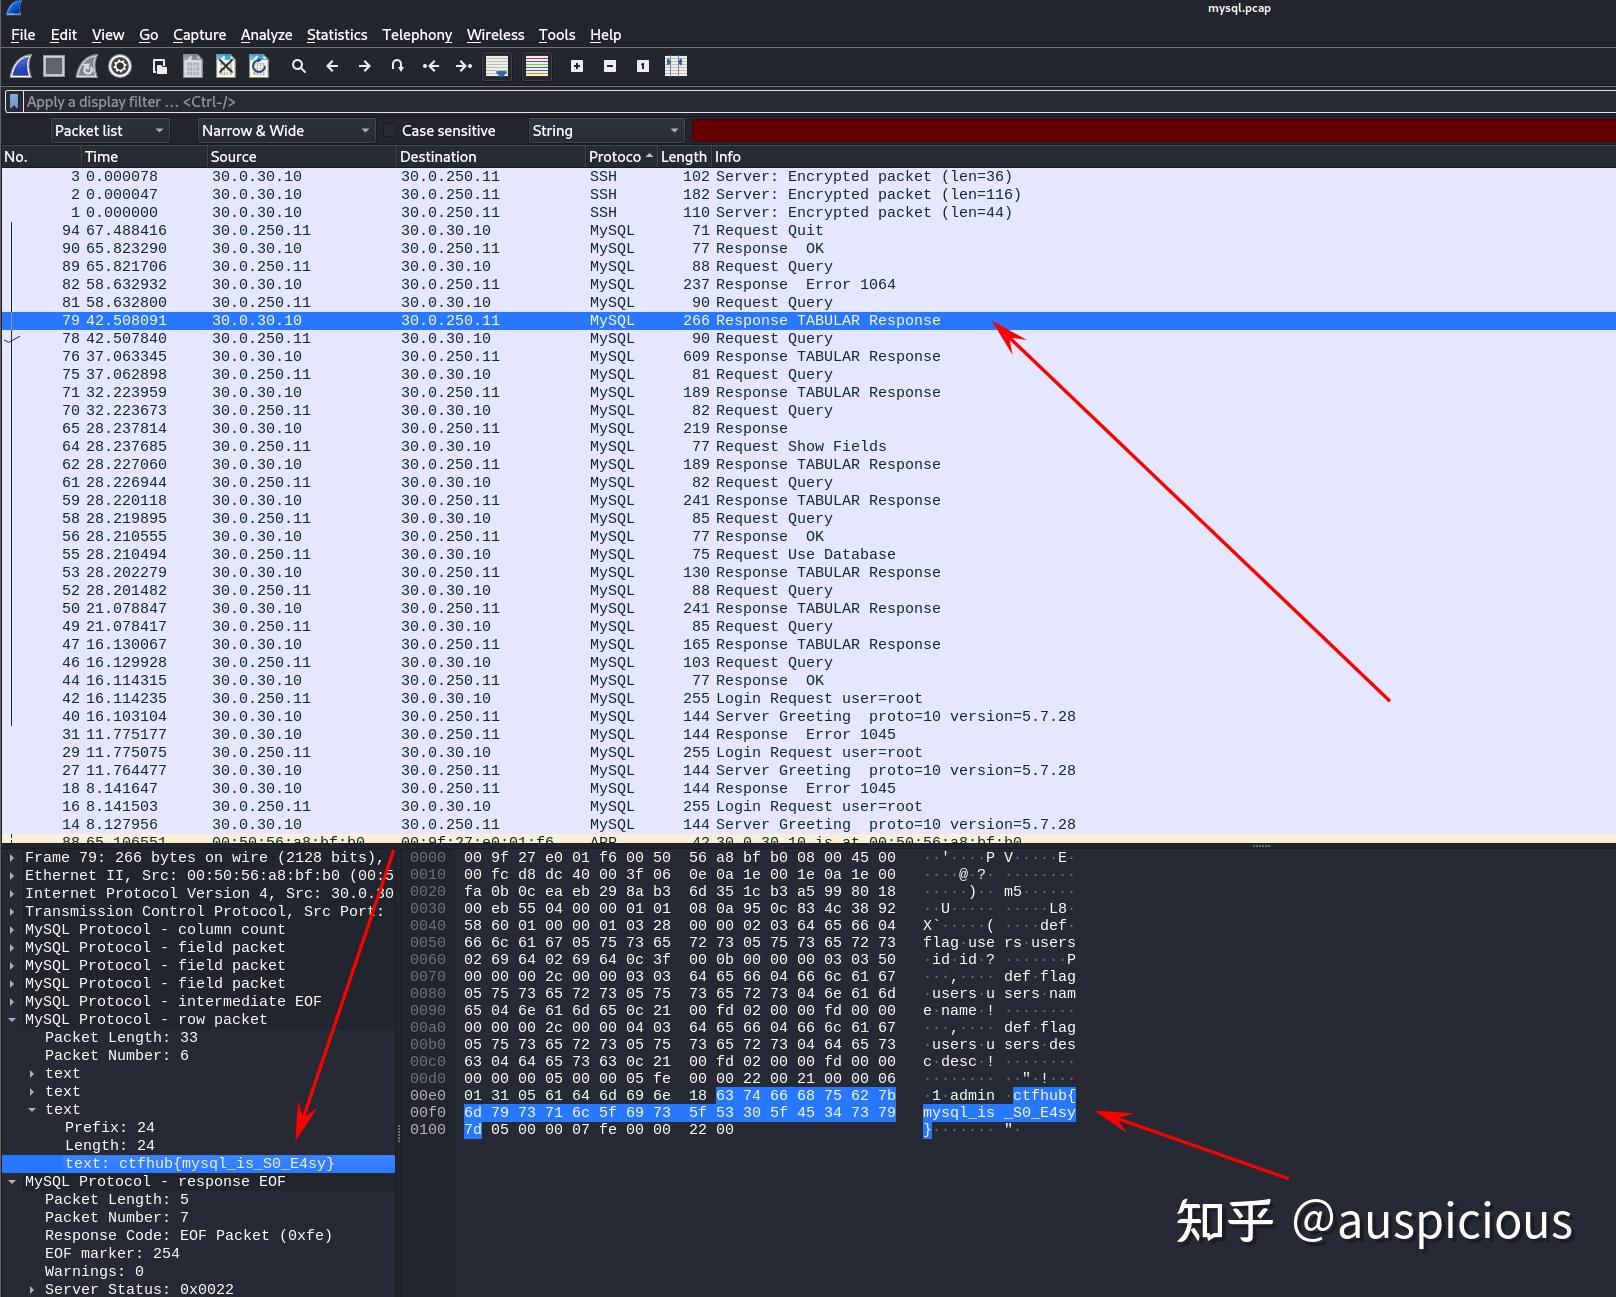Click the display filter bookmark button
This screenshot has height=1297, width=1616.
pyautogui.click(x=13, y=101)
